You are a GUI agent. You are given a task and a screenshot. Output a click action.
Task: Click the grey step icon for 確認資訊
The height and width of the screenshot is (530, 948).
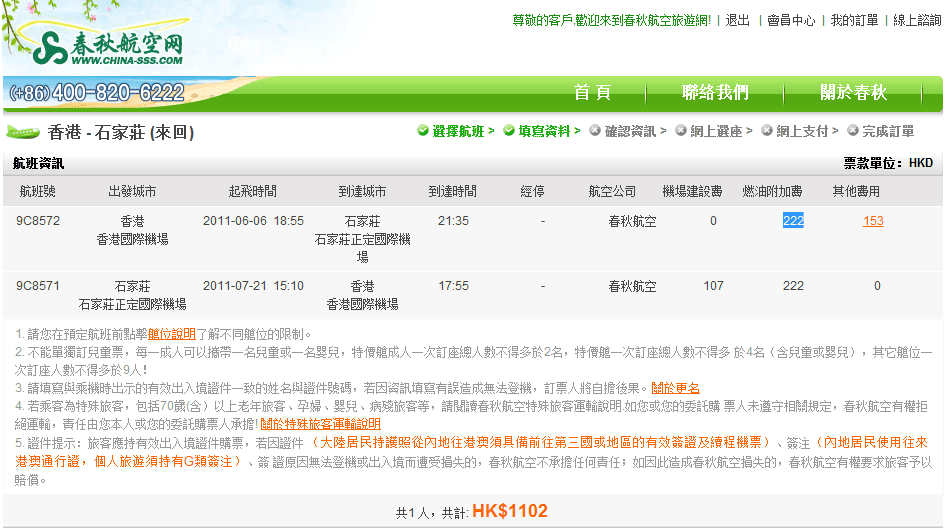(x=595, y=131)
